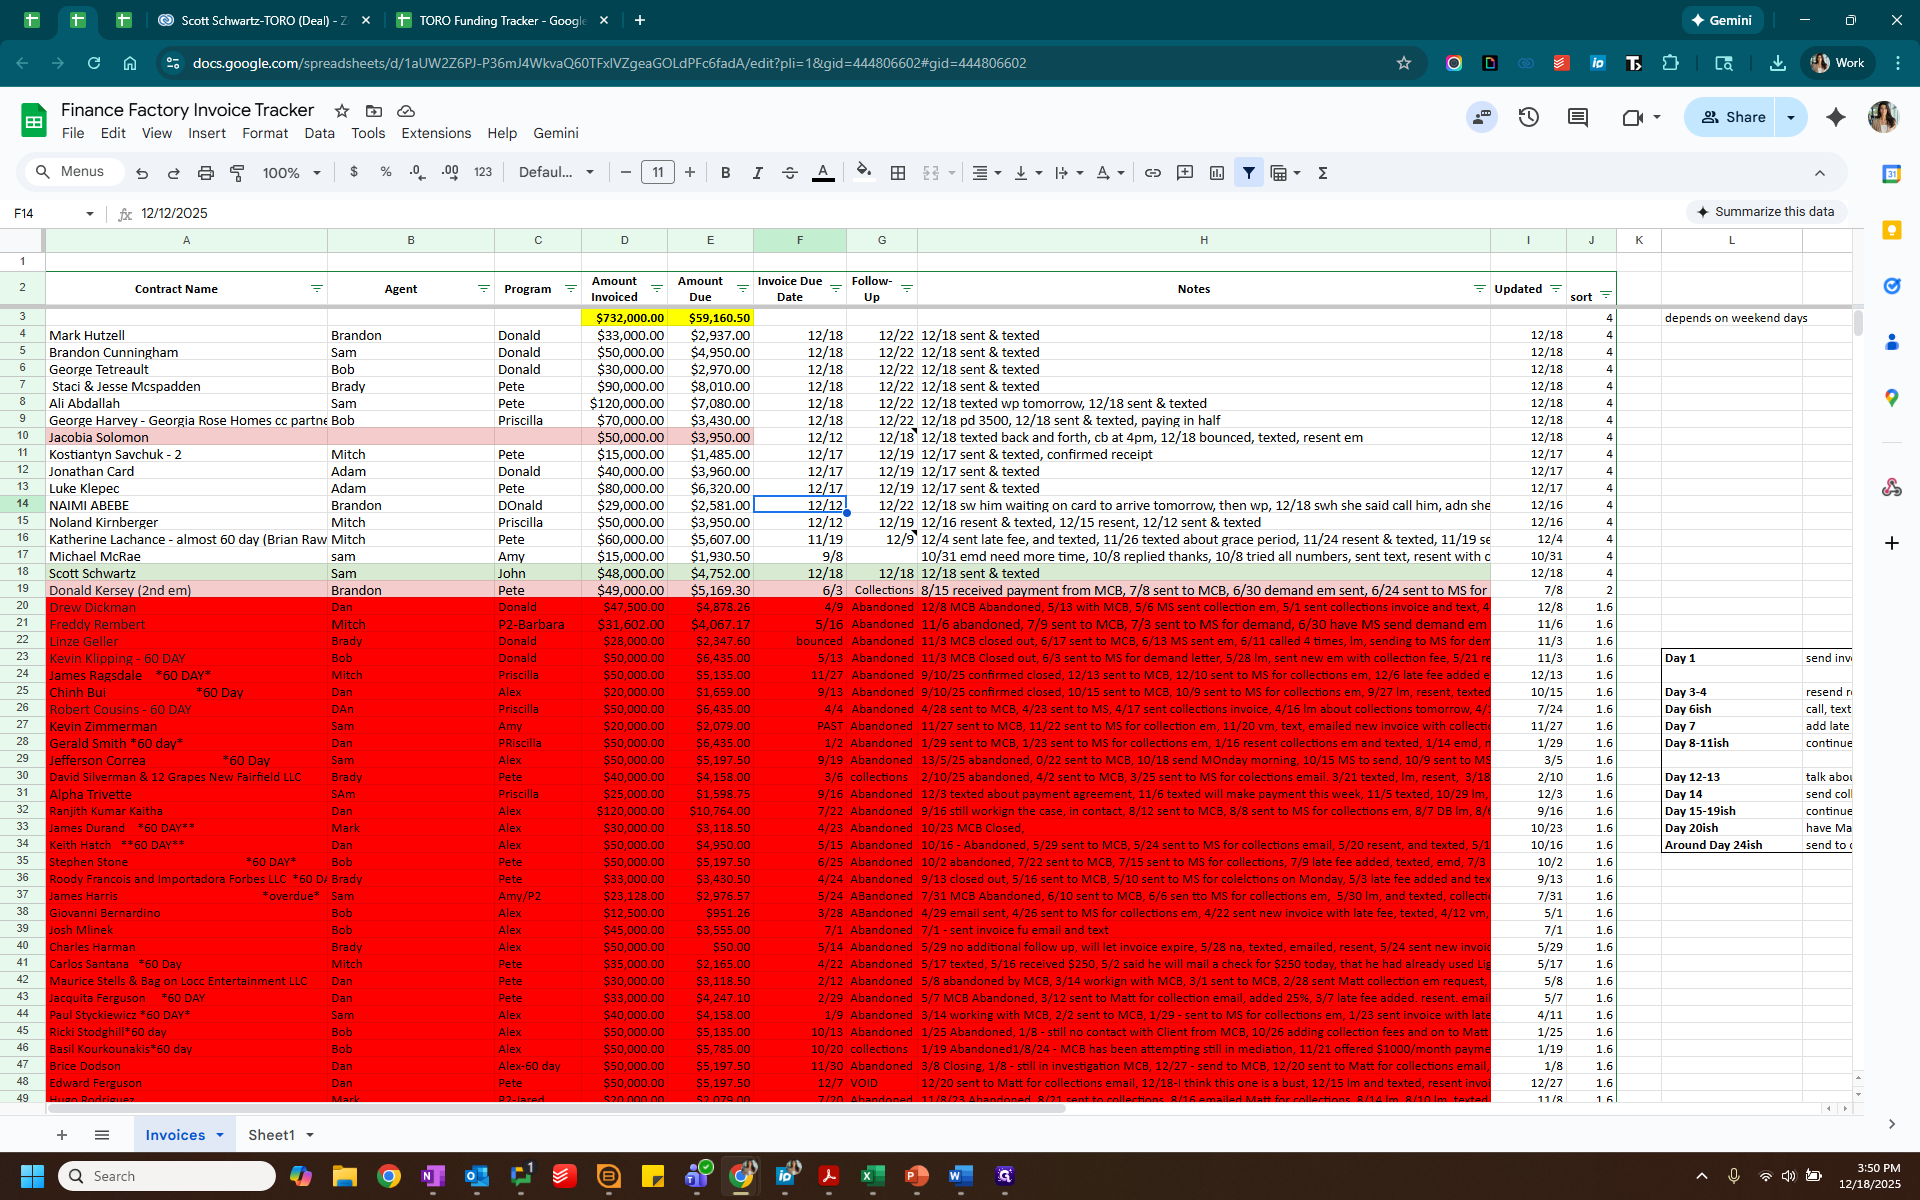
Task: Toggle italic formatting
Action: [x=757, y=173]
